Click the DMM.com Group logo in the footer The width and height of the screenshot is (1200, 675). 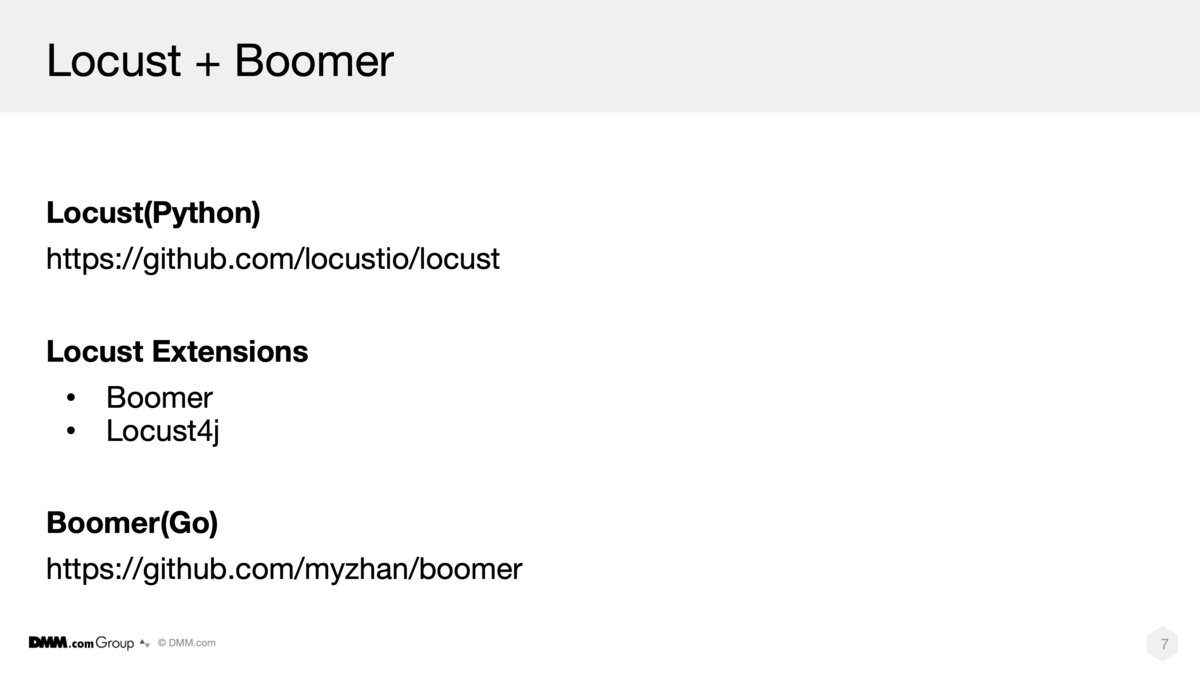(81, 643)
